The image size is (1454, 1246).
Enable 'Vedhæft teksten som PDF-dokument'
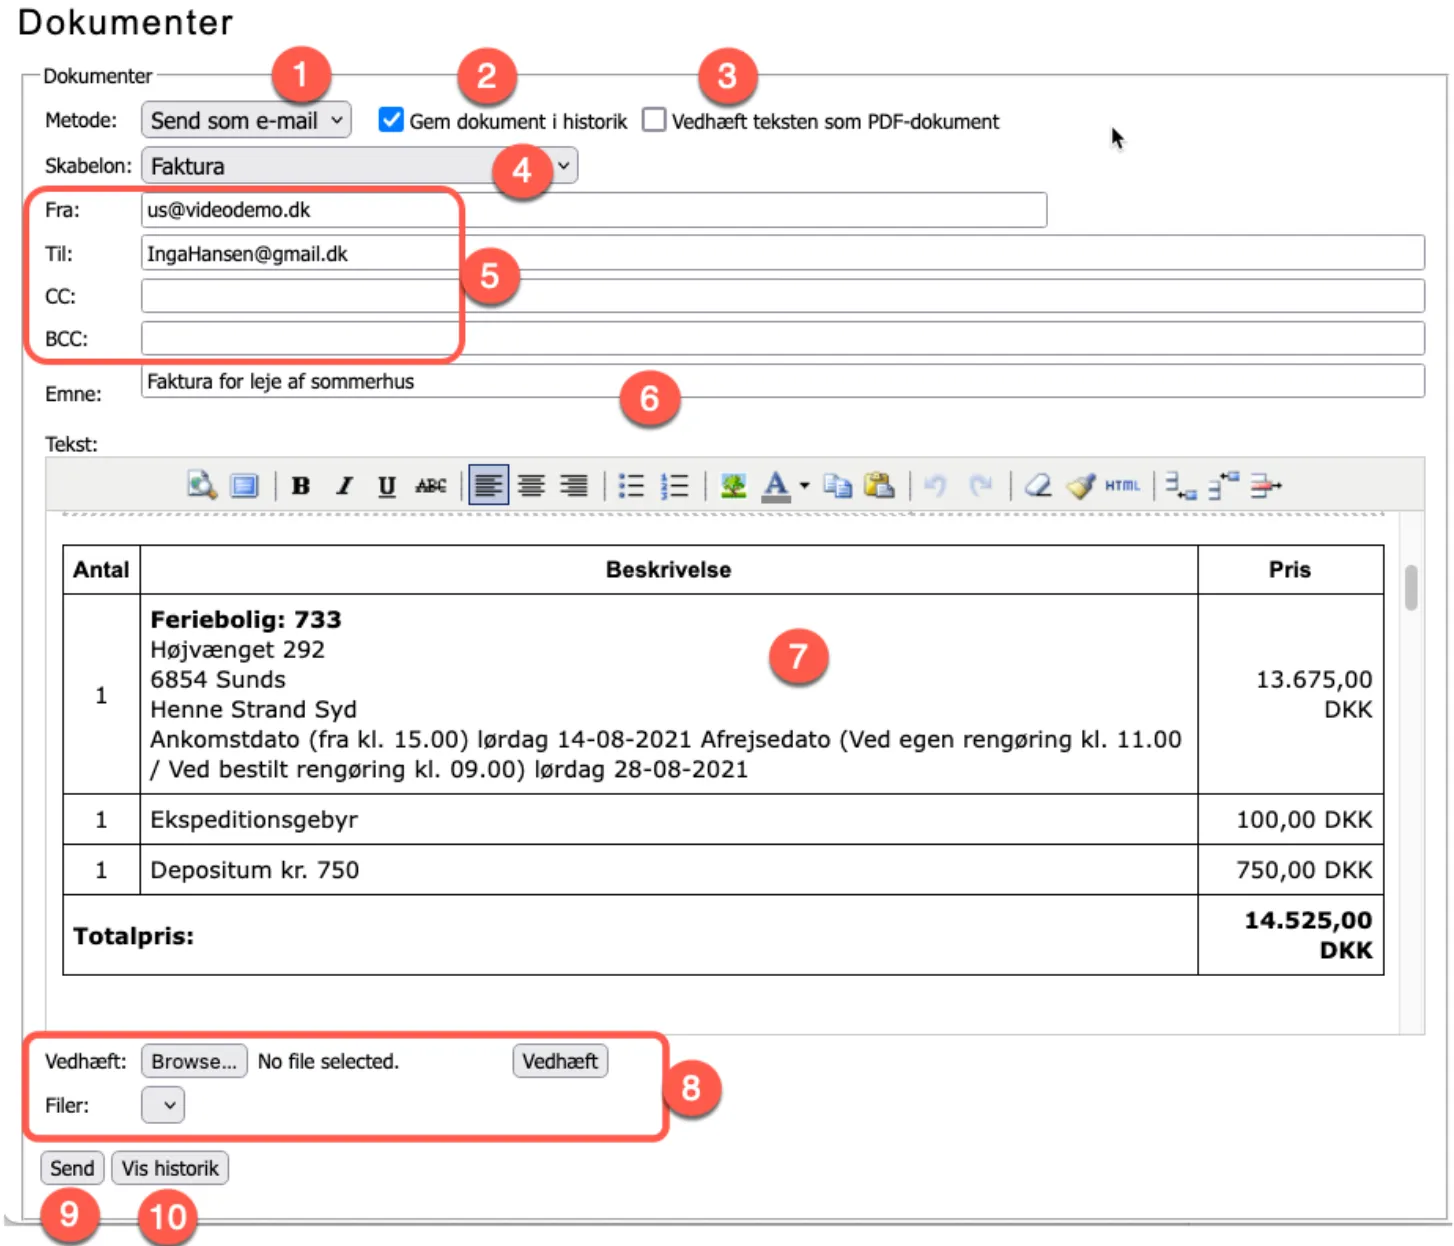(654, 120)
